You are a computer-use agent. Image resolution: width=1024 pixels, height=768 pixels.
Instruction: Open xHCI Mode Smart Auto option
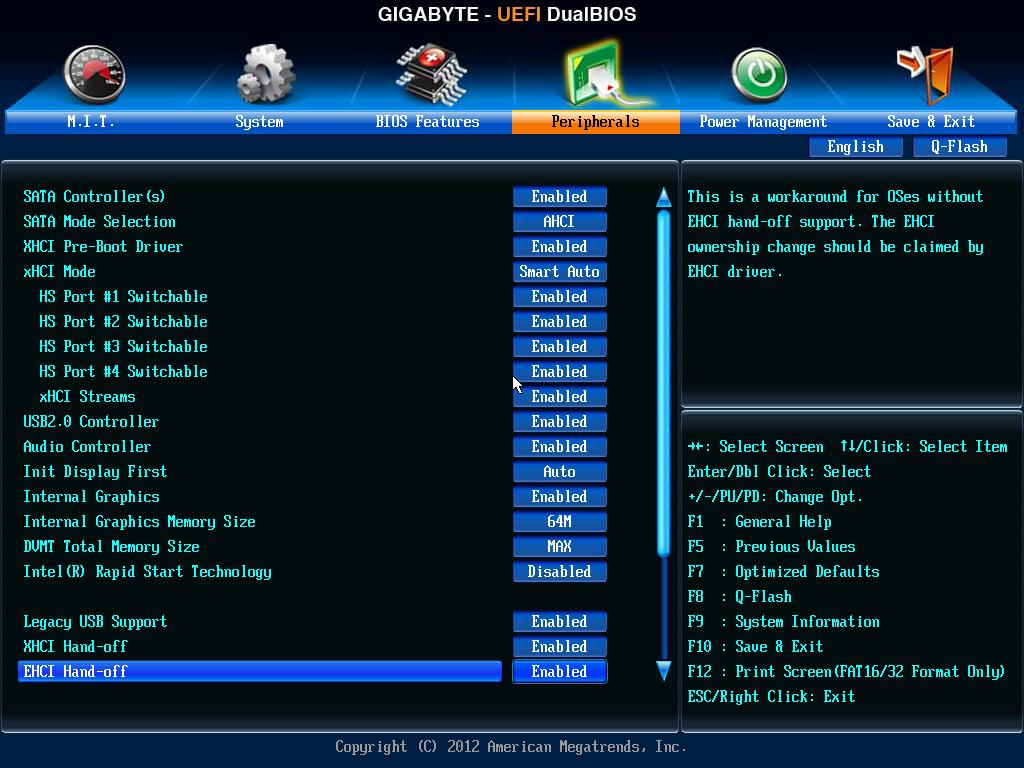(560, 272)
